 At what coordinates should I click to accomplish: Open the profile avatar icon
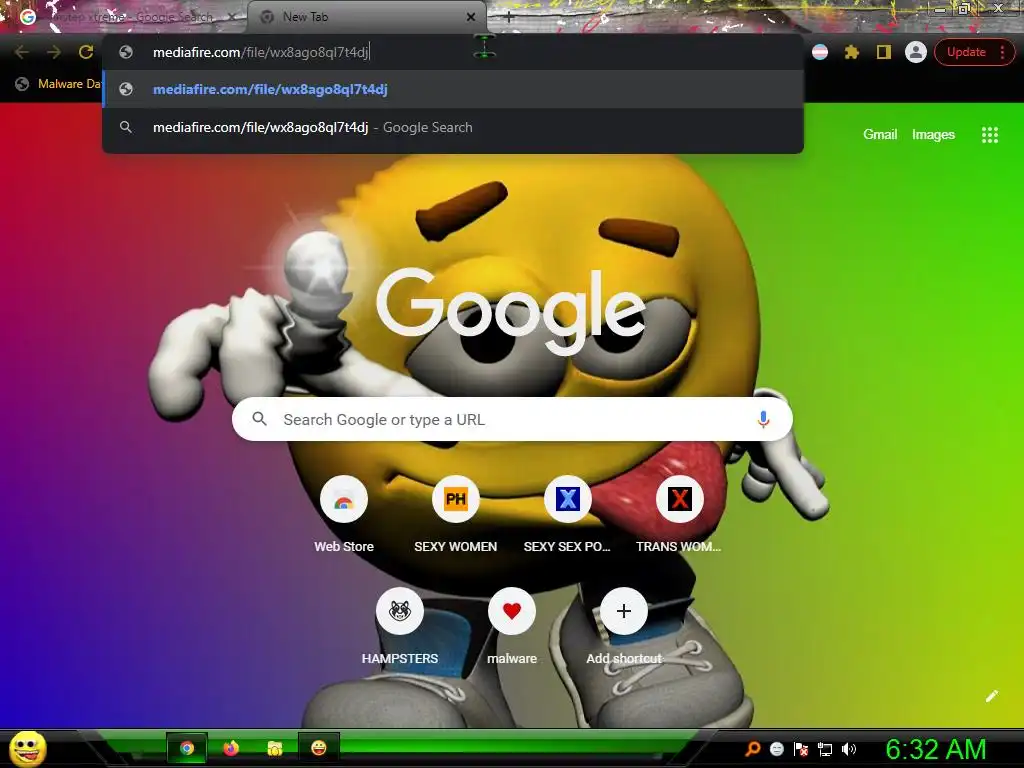[916, 52]
